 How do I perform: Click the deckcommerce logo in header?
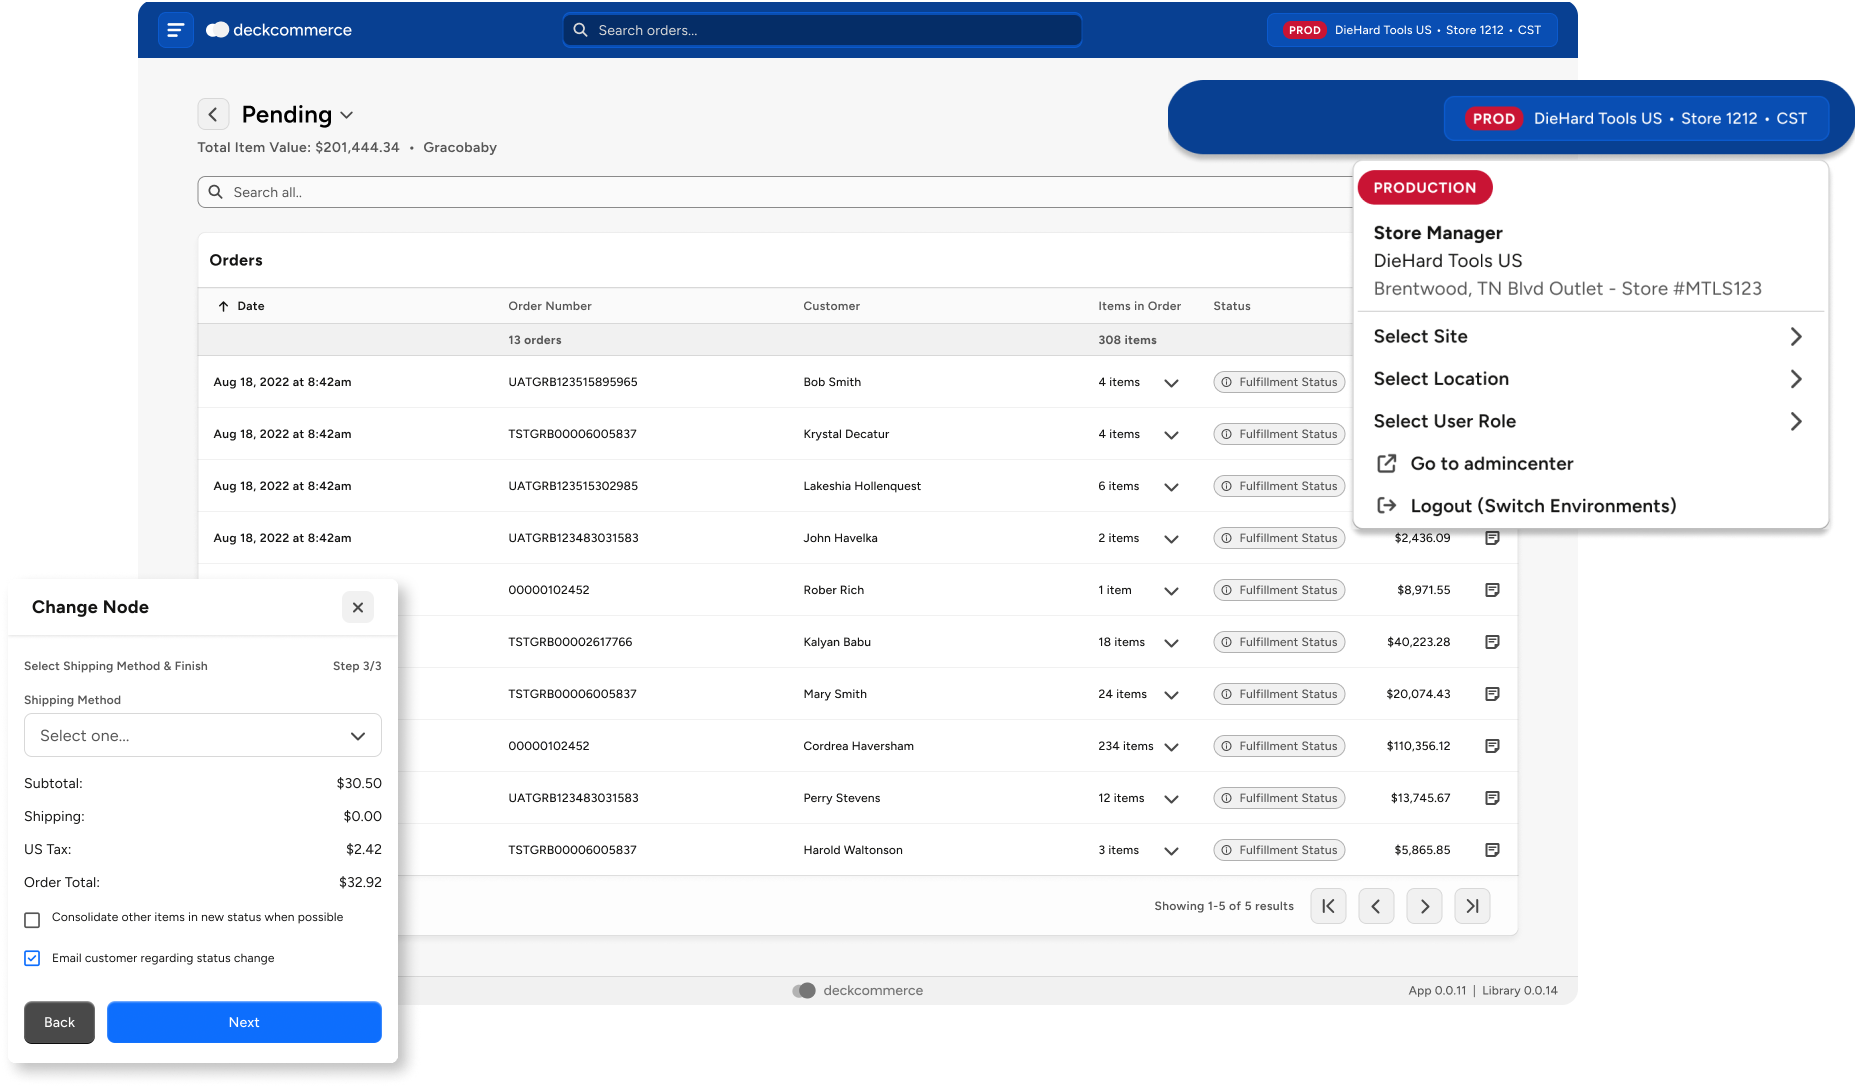coord(279,30)
